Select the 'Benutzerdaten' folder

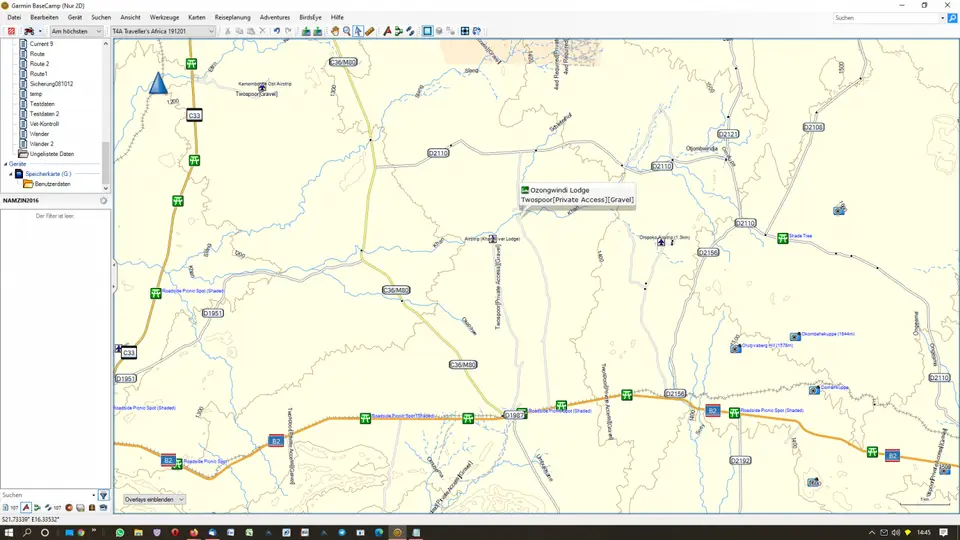[52, 184]
